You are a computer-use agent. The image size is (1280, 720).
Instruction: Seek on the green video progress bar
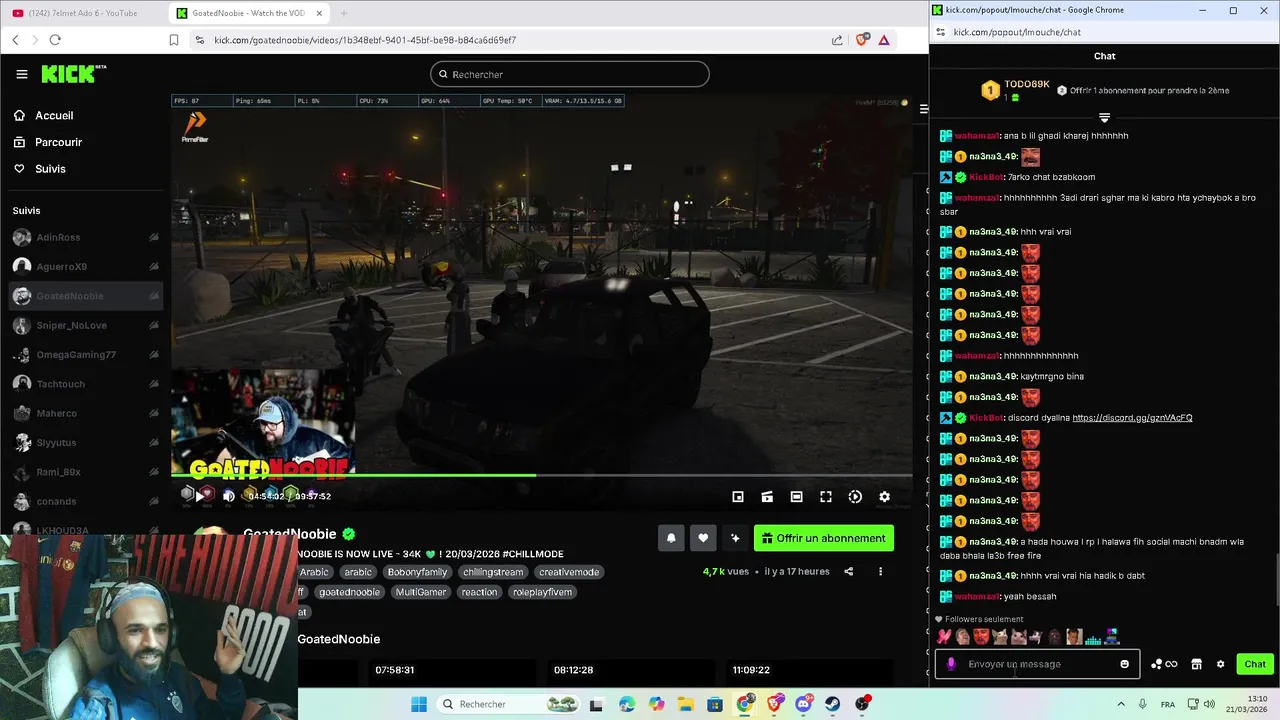pos(541,475)
